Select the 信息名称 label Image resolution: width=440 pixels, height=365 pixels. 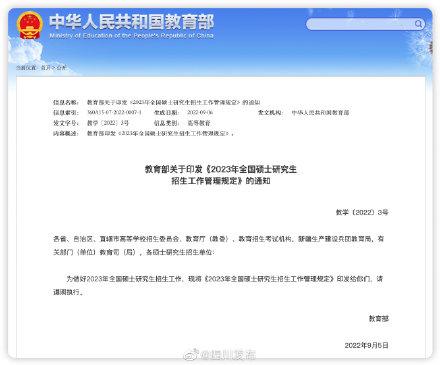pyautogui.click(x=66, y=102)
